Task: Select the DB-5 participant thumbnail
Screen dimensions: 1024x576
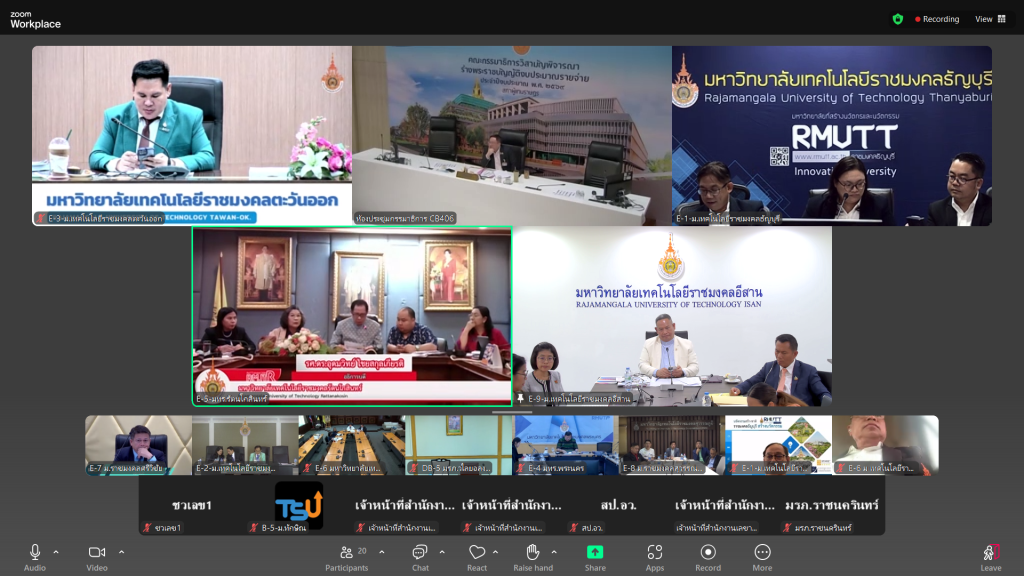Action: click(x=458, y=445)
